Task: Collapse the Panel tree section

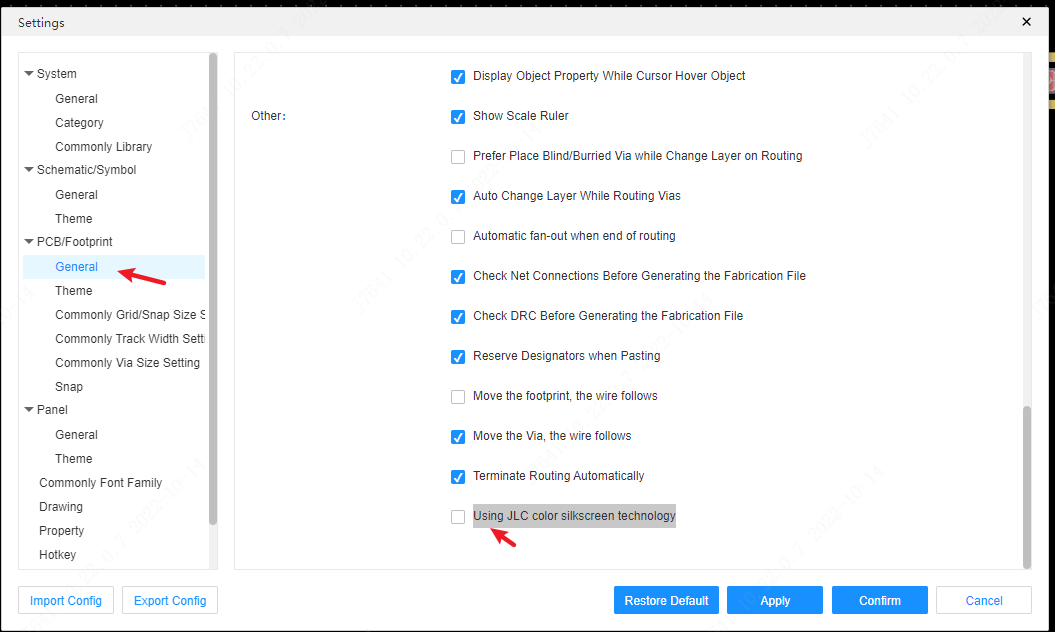Action: coord(29,410)
